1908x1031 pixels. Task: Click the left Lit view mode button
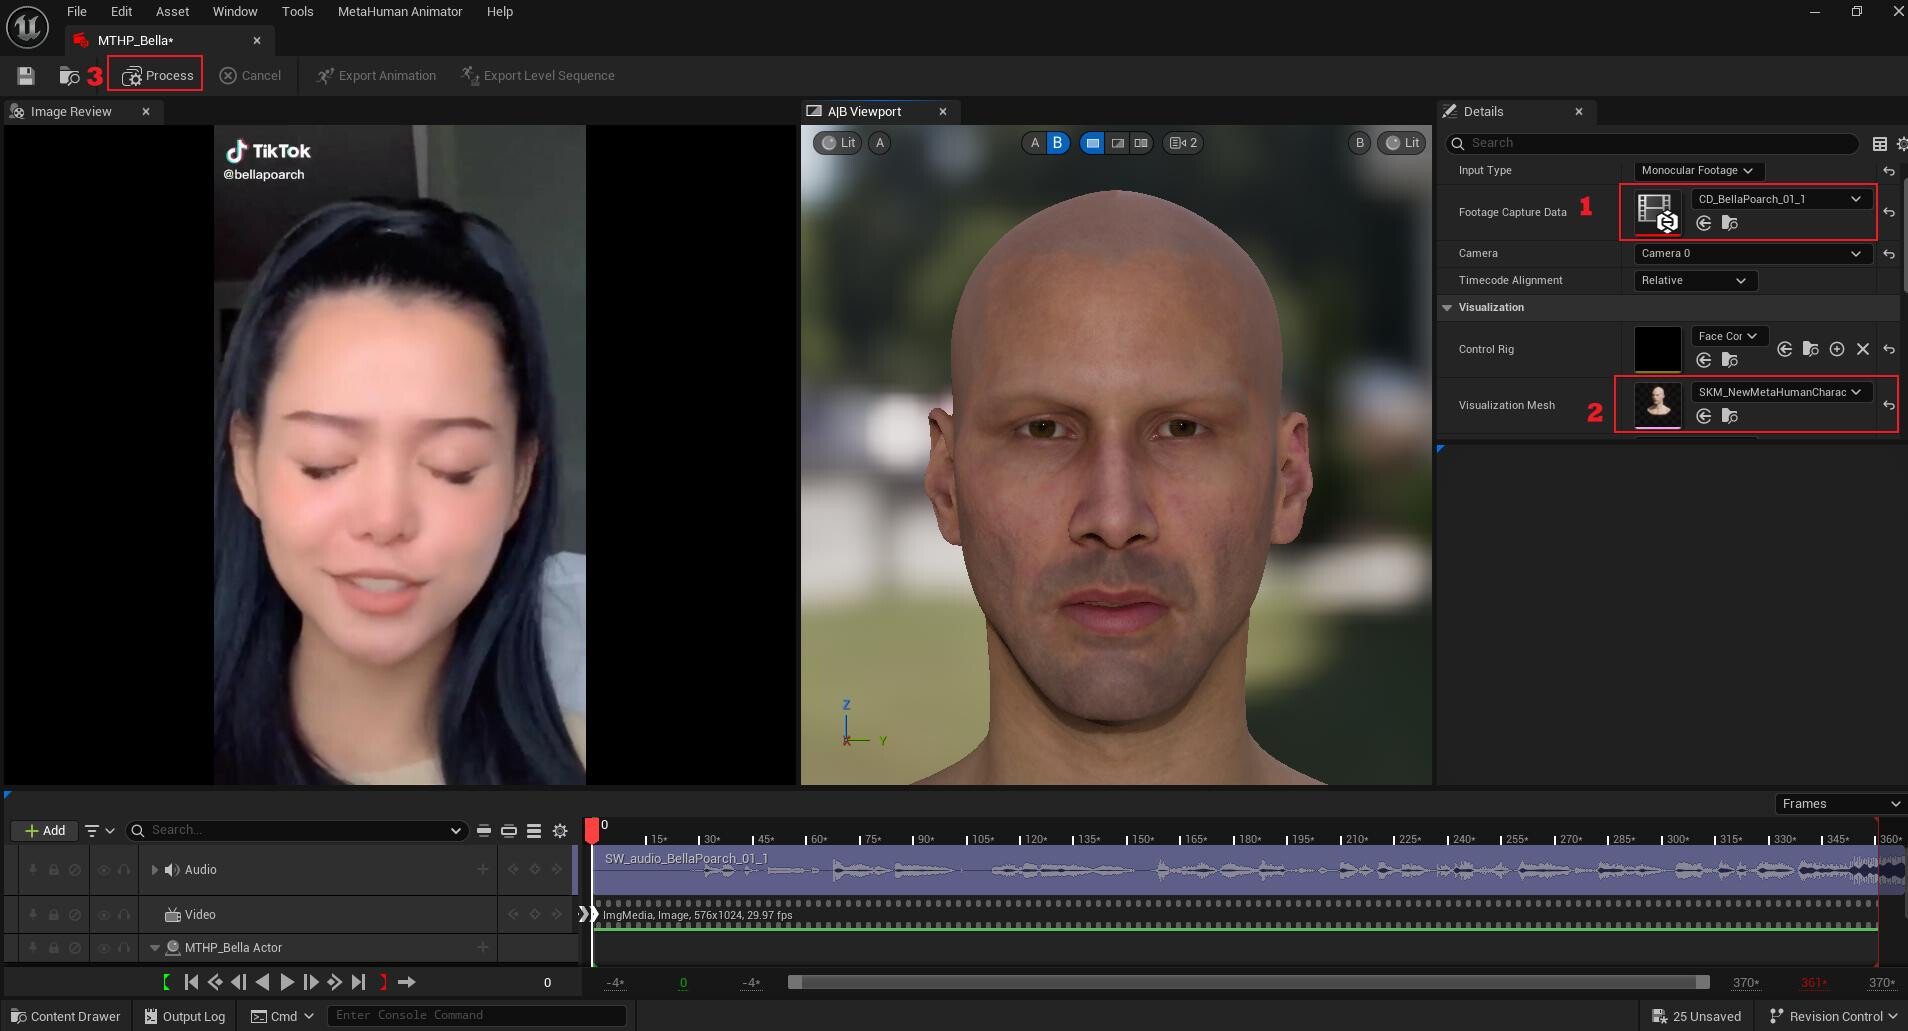point(838,143)
